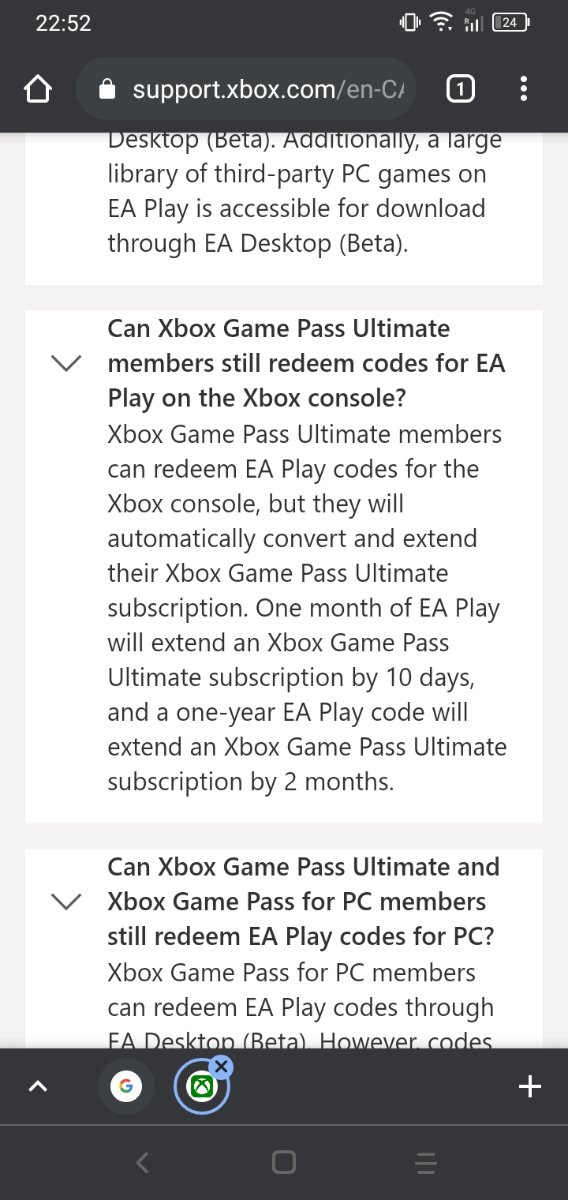Tap the Chrome home icon
The width and height of the screenshot is (568, 1200).
tap(37, 90)
